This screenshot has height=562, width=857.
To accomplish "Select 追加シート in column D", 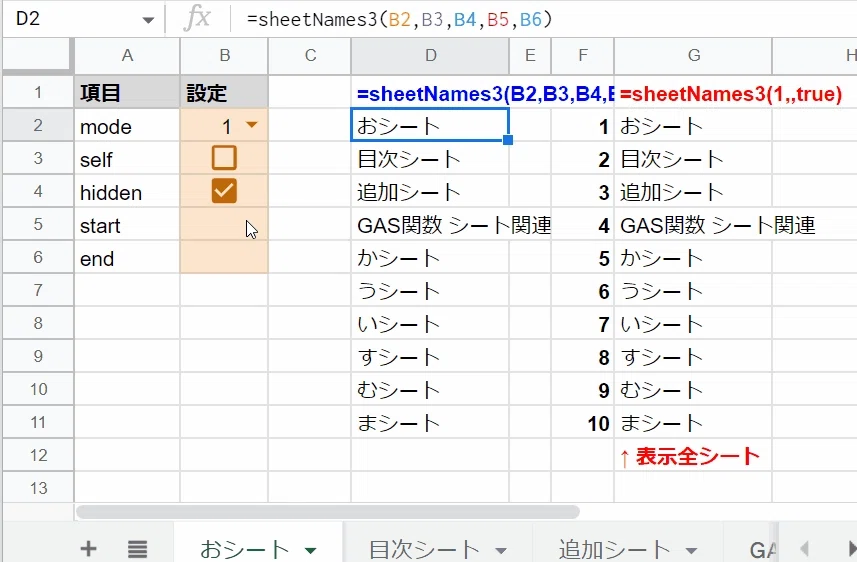I will (430, 191).
